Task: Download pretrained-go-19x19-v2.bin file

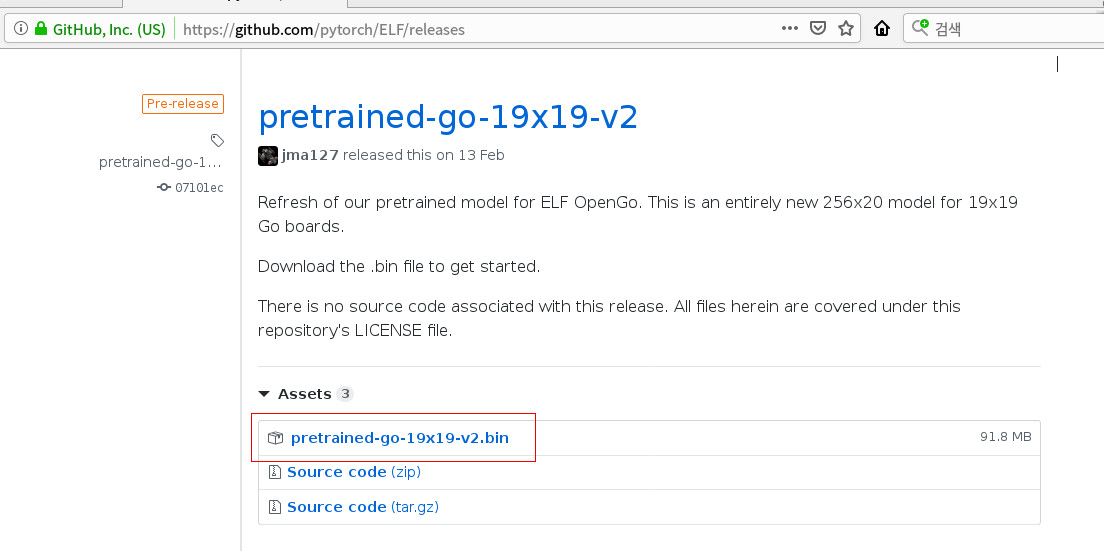Action: (x=399, y=438)
